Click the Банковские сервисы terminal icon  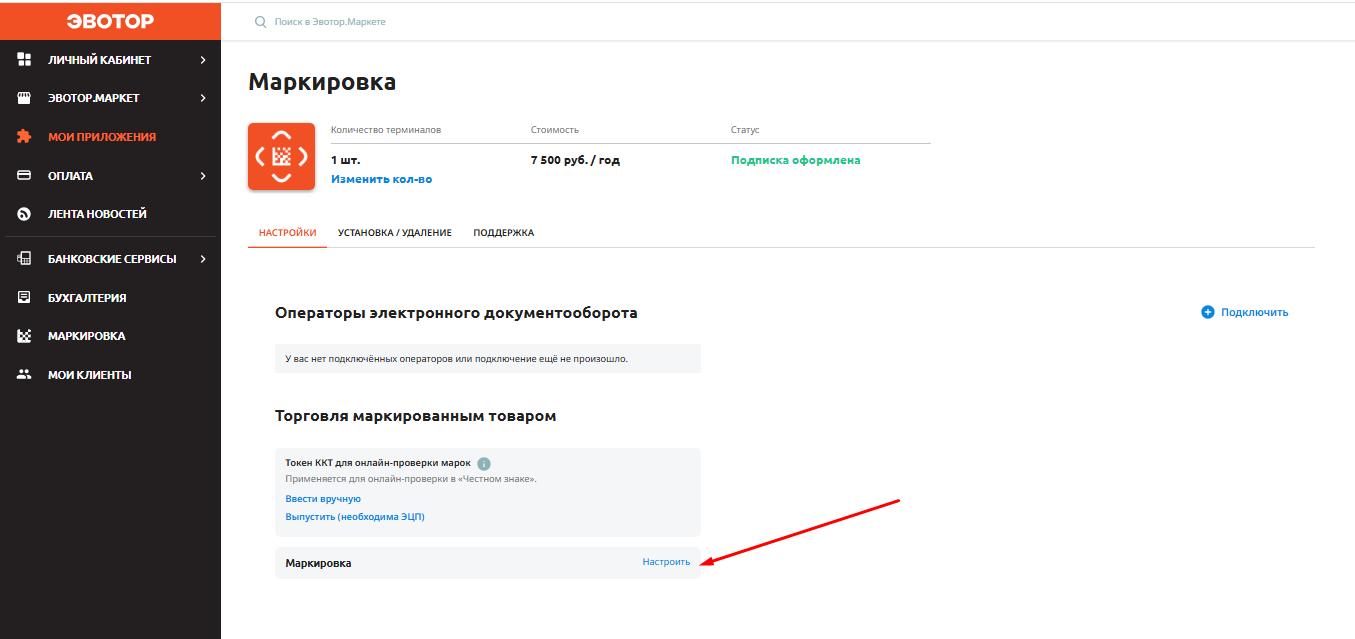[25, 259]
